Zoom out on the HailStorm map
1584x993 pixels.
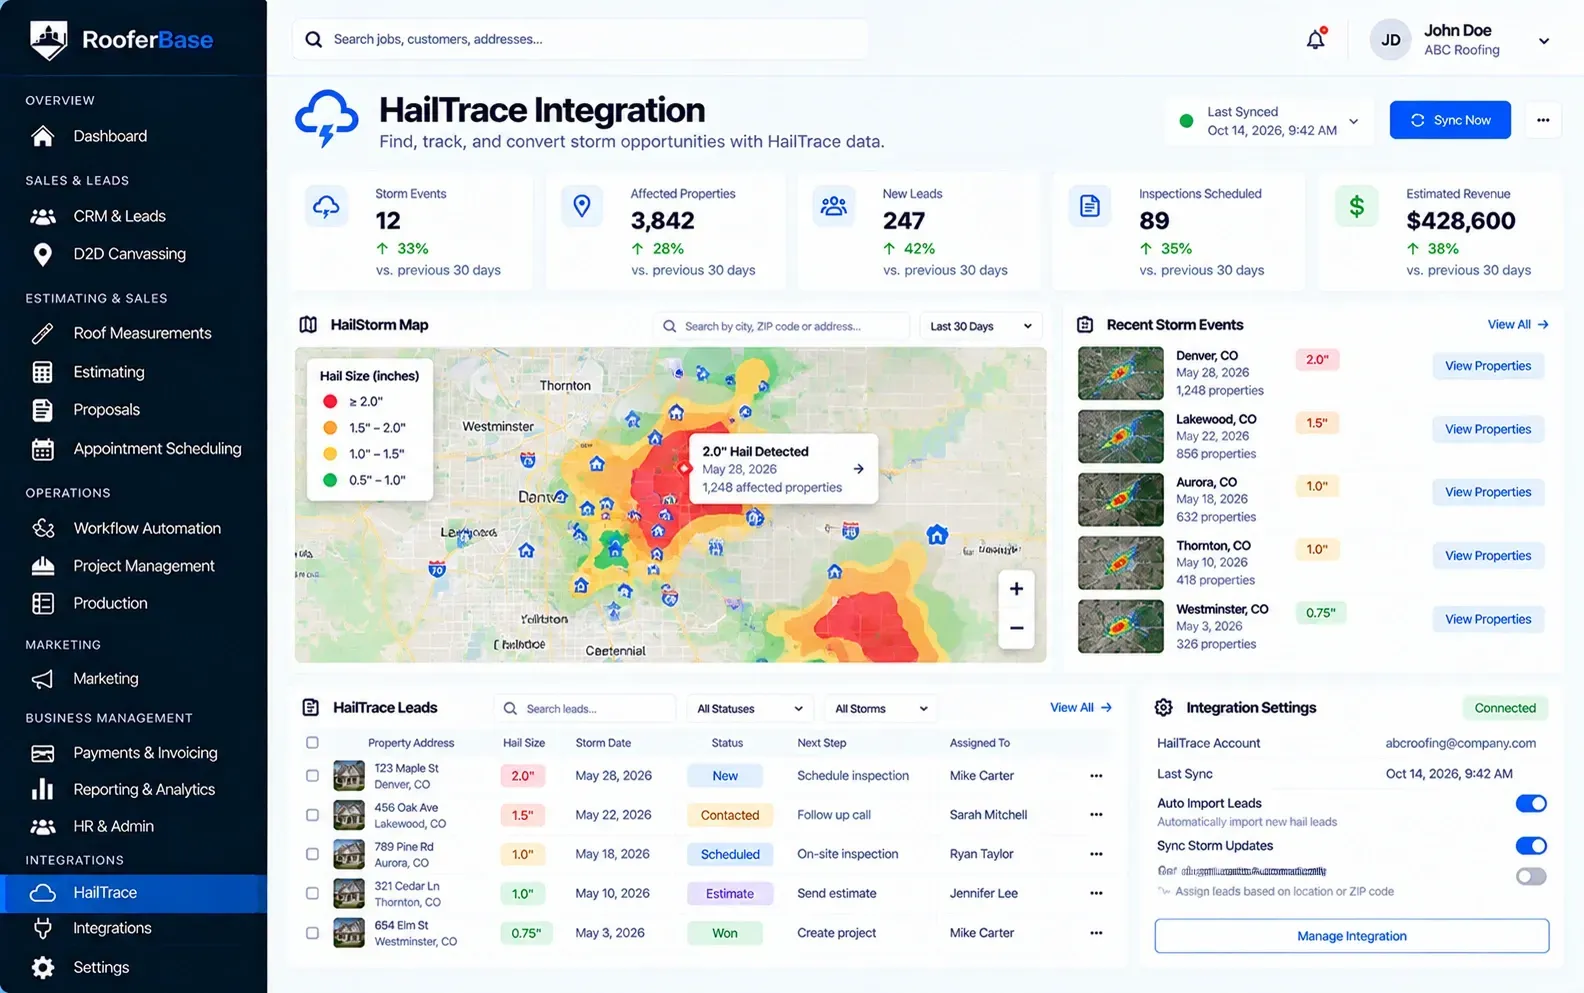click(1016, 628)
